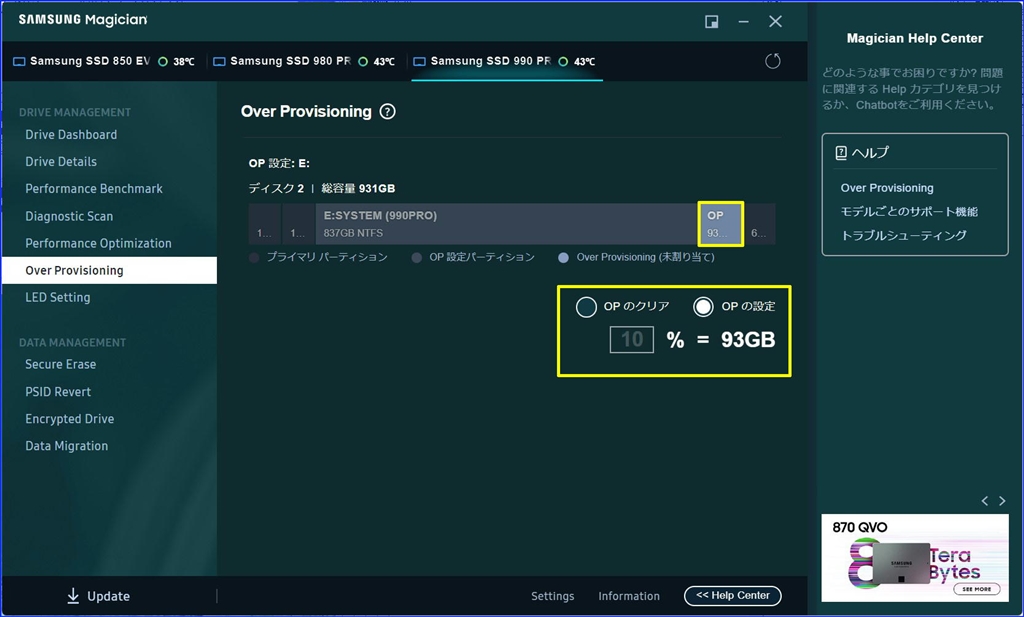Open Performance Optimization page

pyautogui.click(x=99, y=243)
